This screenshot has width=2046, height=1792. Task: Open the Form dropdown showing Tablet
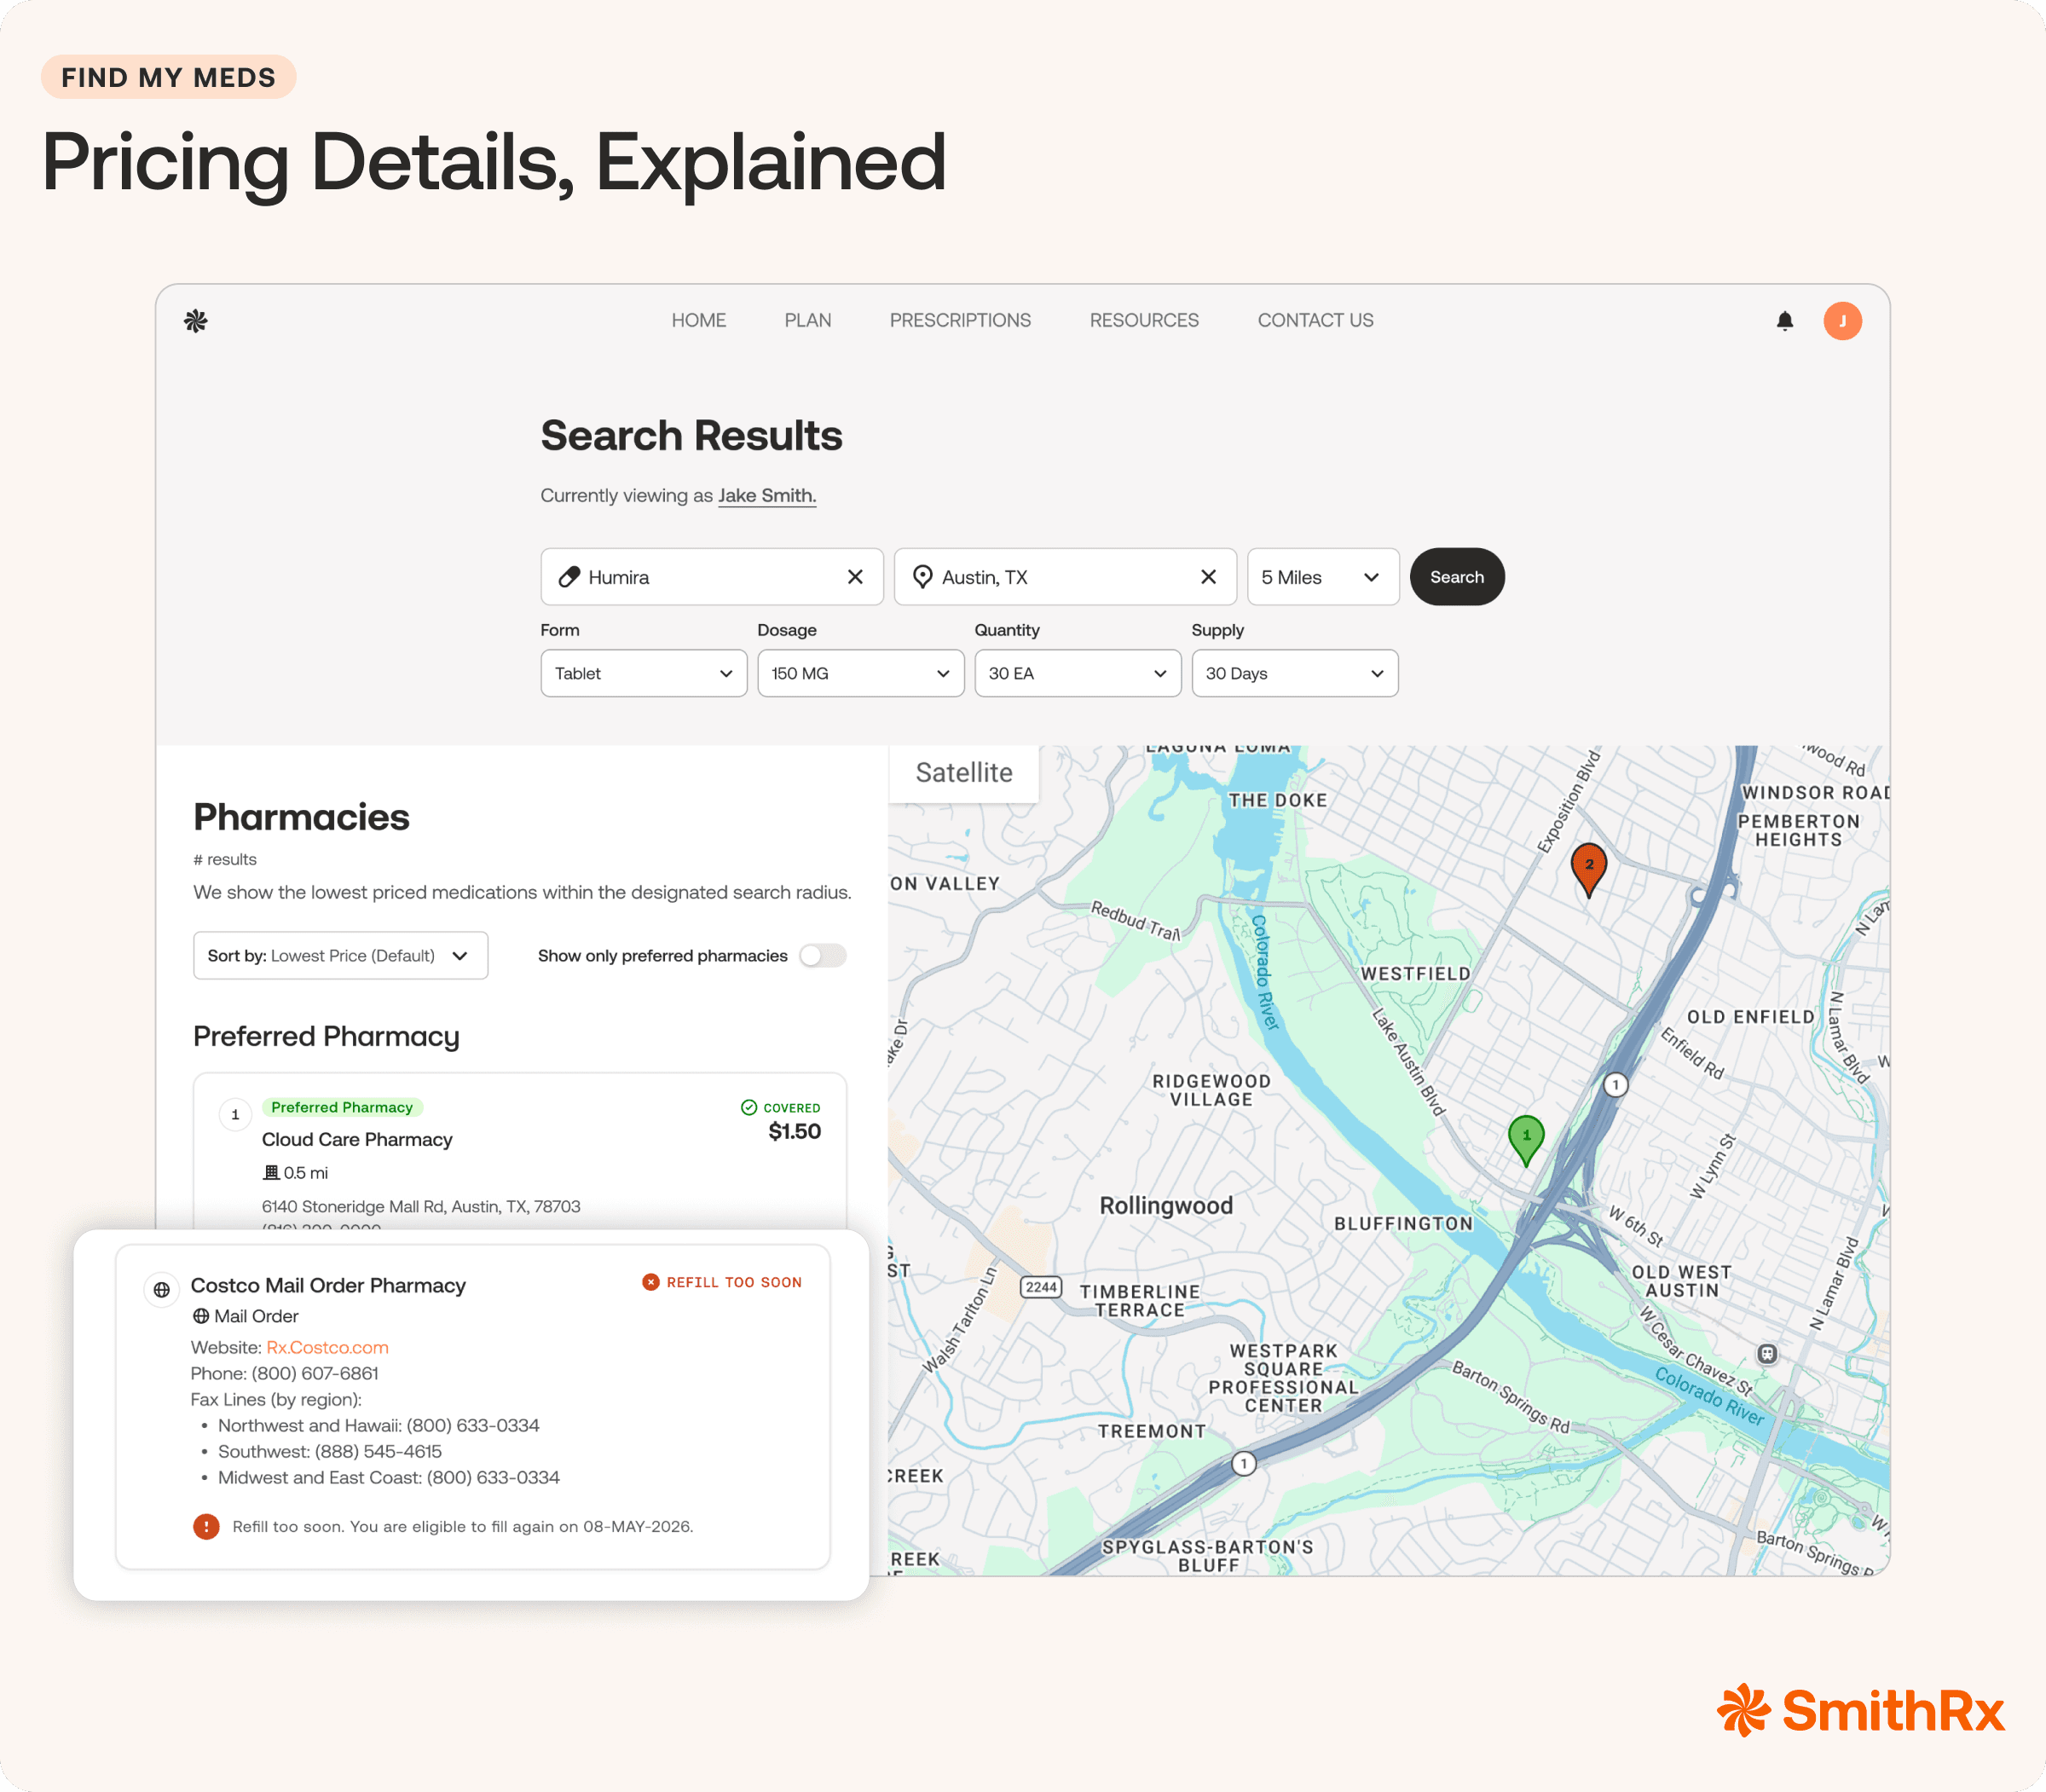click(x=644, y=673)
